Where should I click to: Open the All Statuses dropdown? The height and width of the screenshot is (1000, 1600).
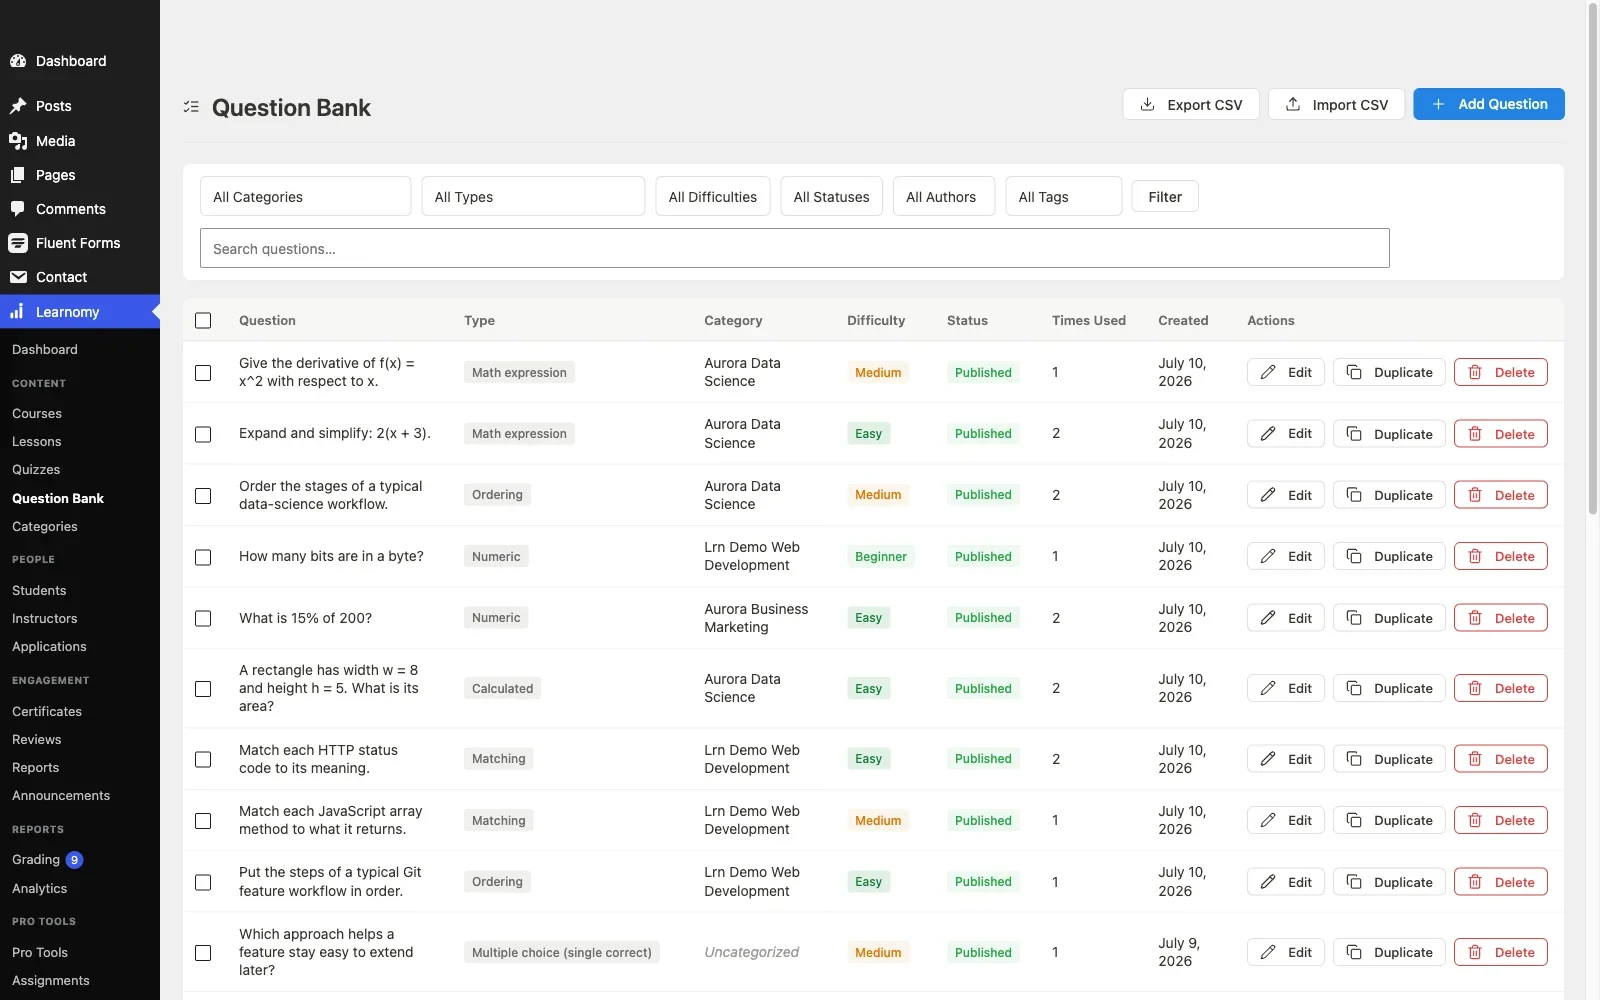click(x=832, y=196)
